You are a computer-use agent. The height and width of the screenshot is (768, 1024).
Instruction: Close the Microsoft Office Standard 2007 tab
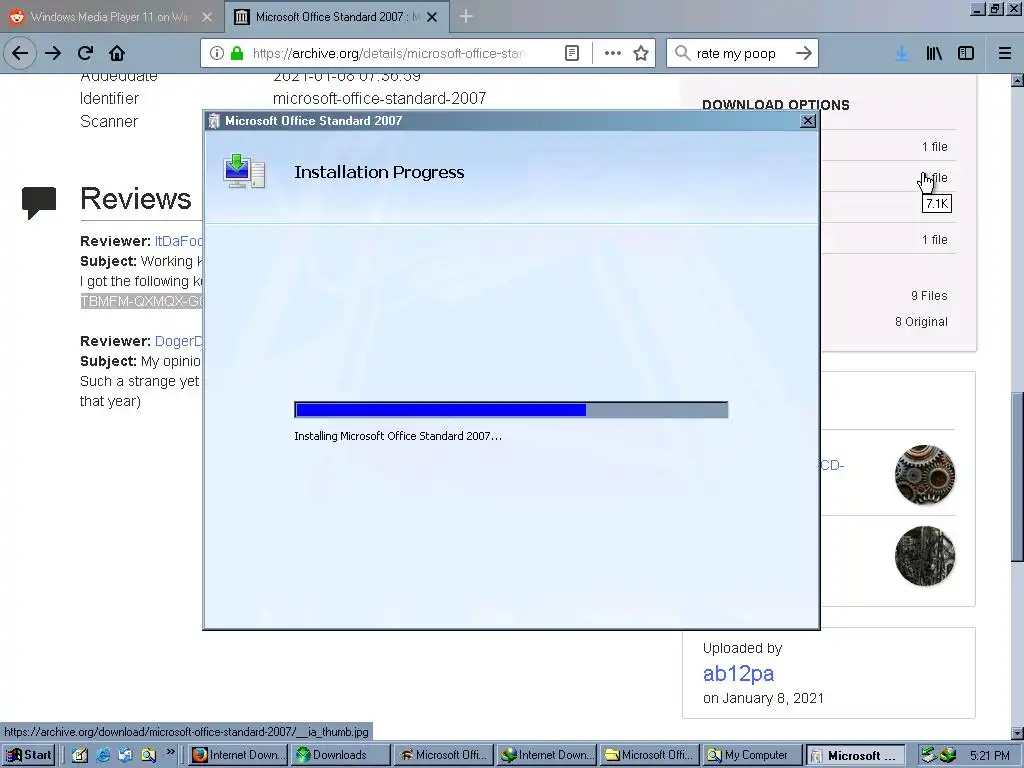tap(432, 17)
